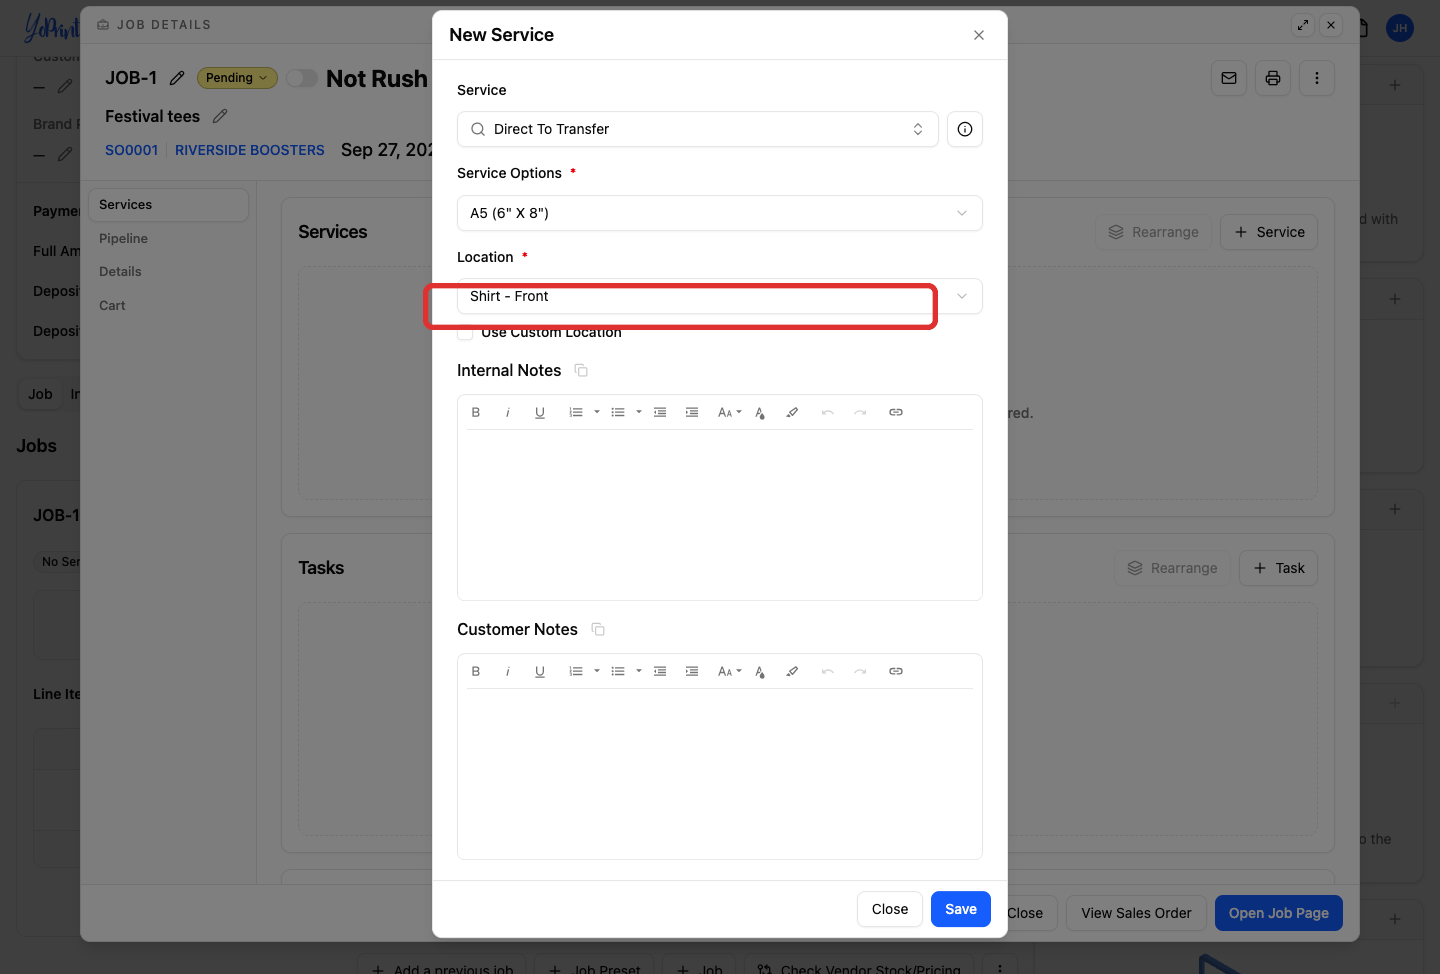Image resolution: width=1440 pixels, height=974 pixels.
Task: Save the new service
Action: click(x=961, y=909)
